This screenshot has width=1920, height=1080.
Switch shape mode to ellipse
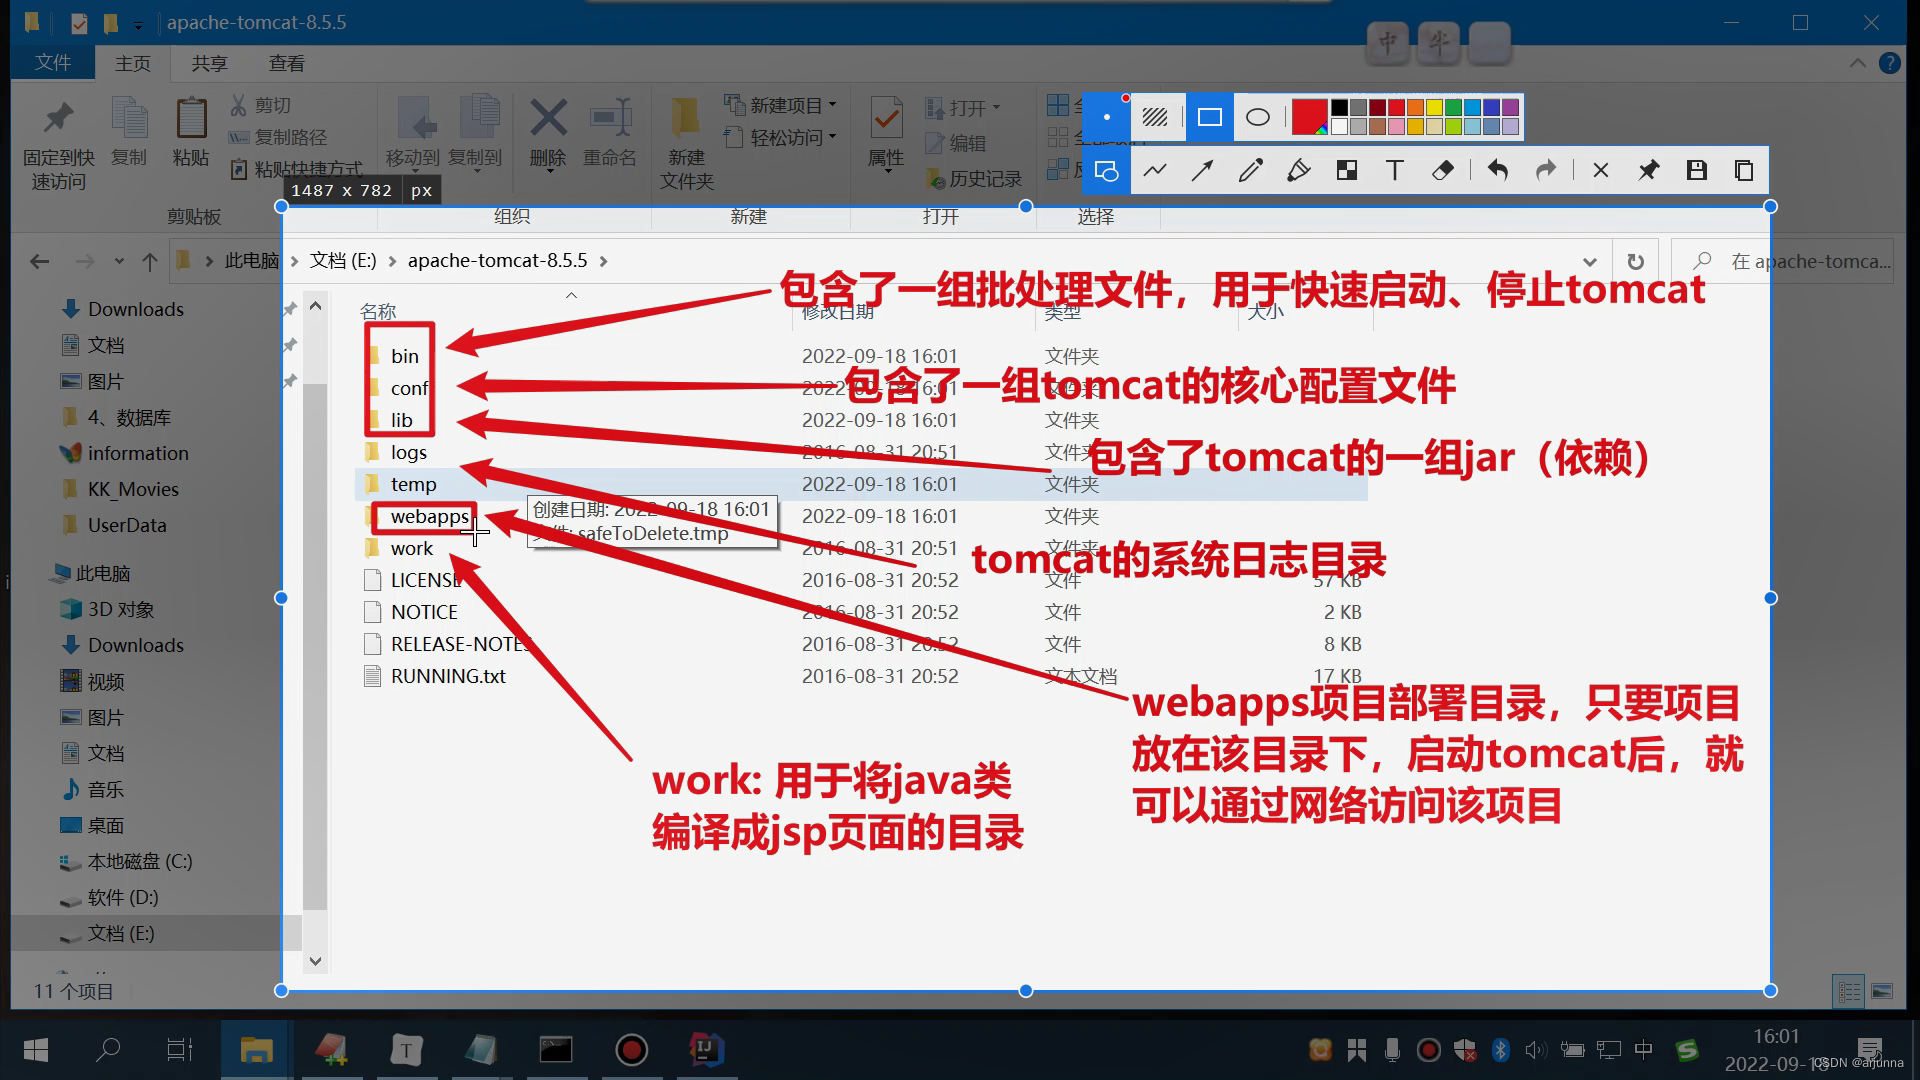coord(1258,118)
